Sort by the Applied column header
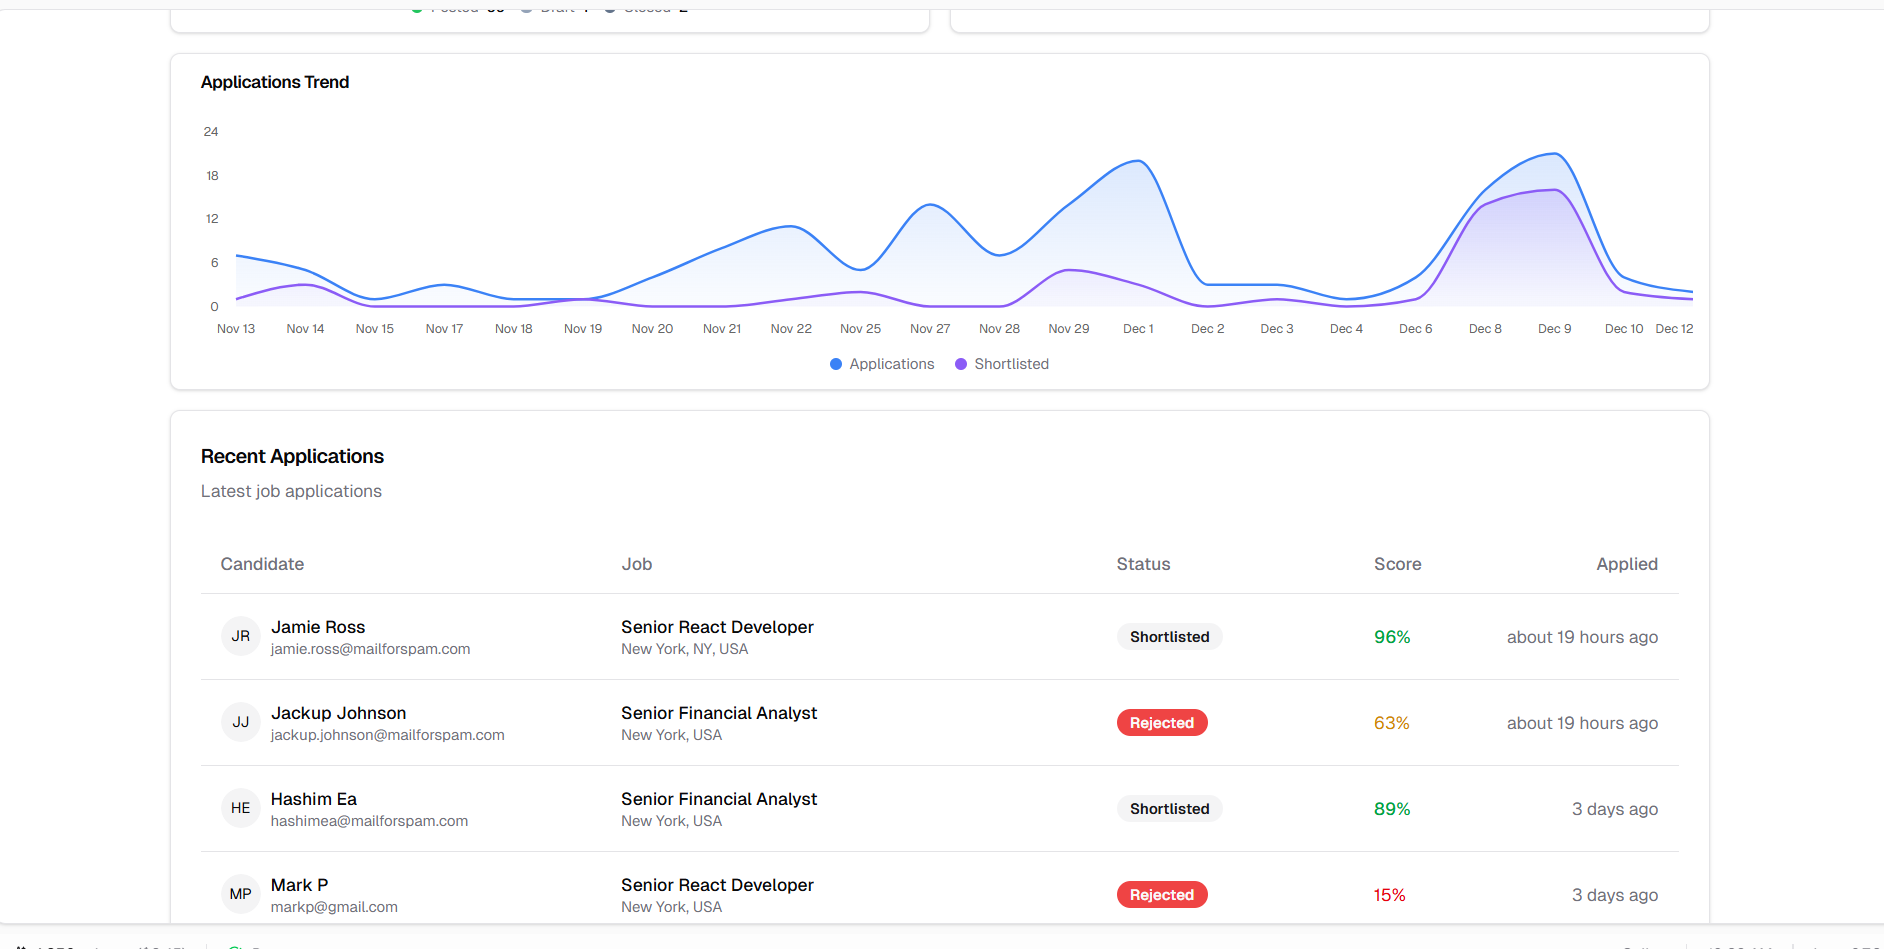This screenshot has height=949, width=1884. [x=1626, y=564]
